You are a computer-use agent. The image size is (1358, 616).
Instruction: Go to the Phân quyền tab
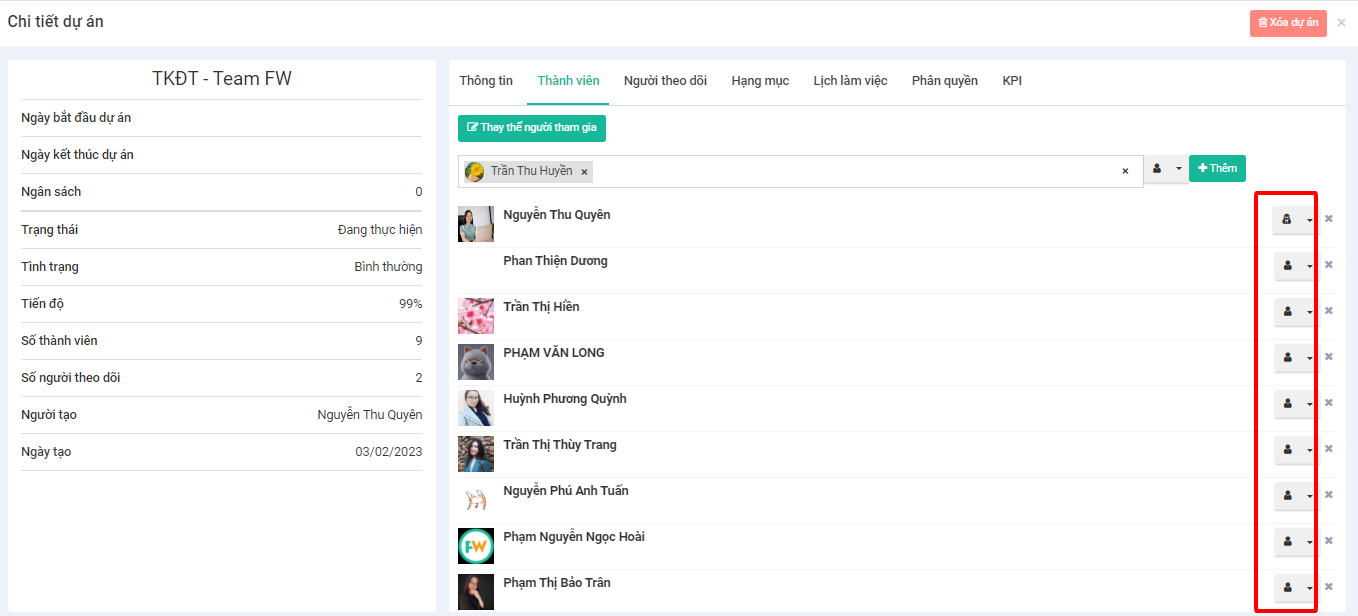(x=944, y=81)
